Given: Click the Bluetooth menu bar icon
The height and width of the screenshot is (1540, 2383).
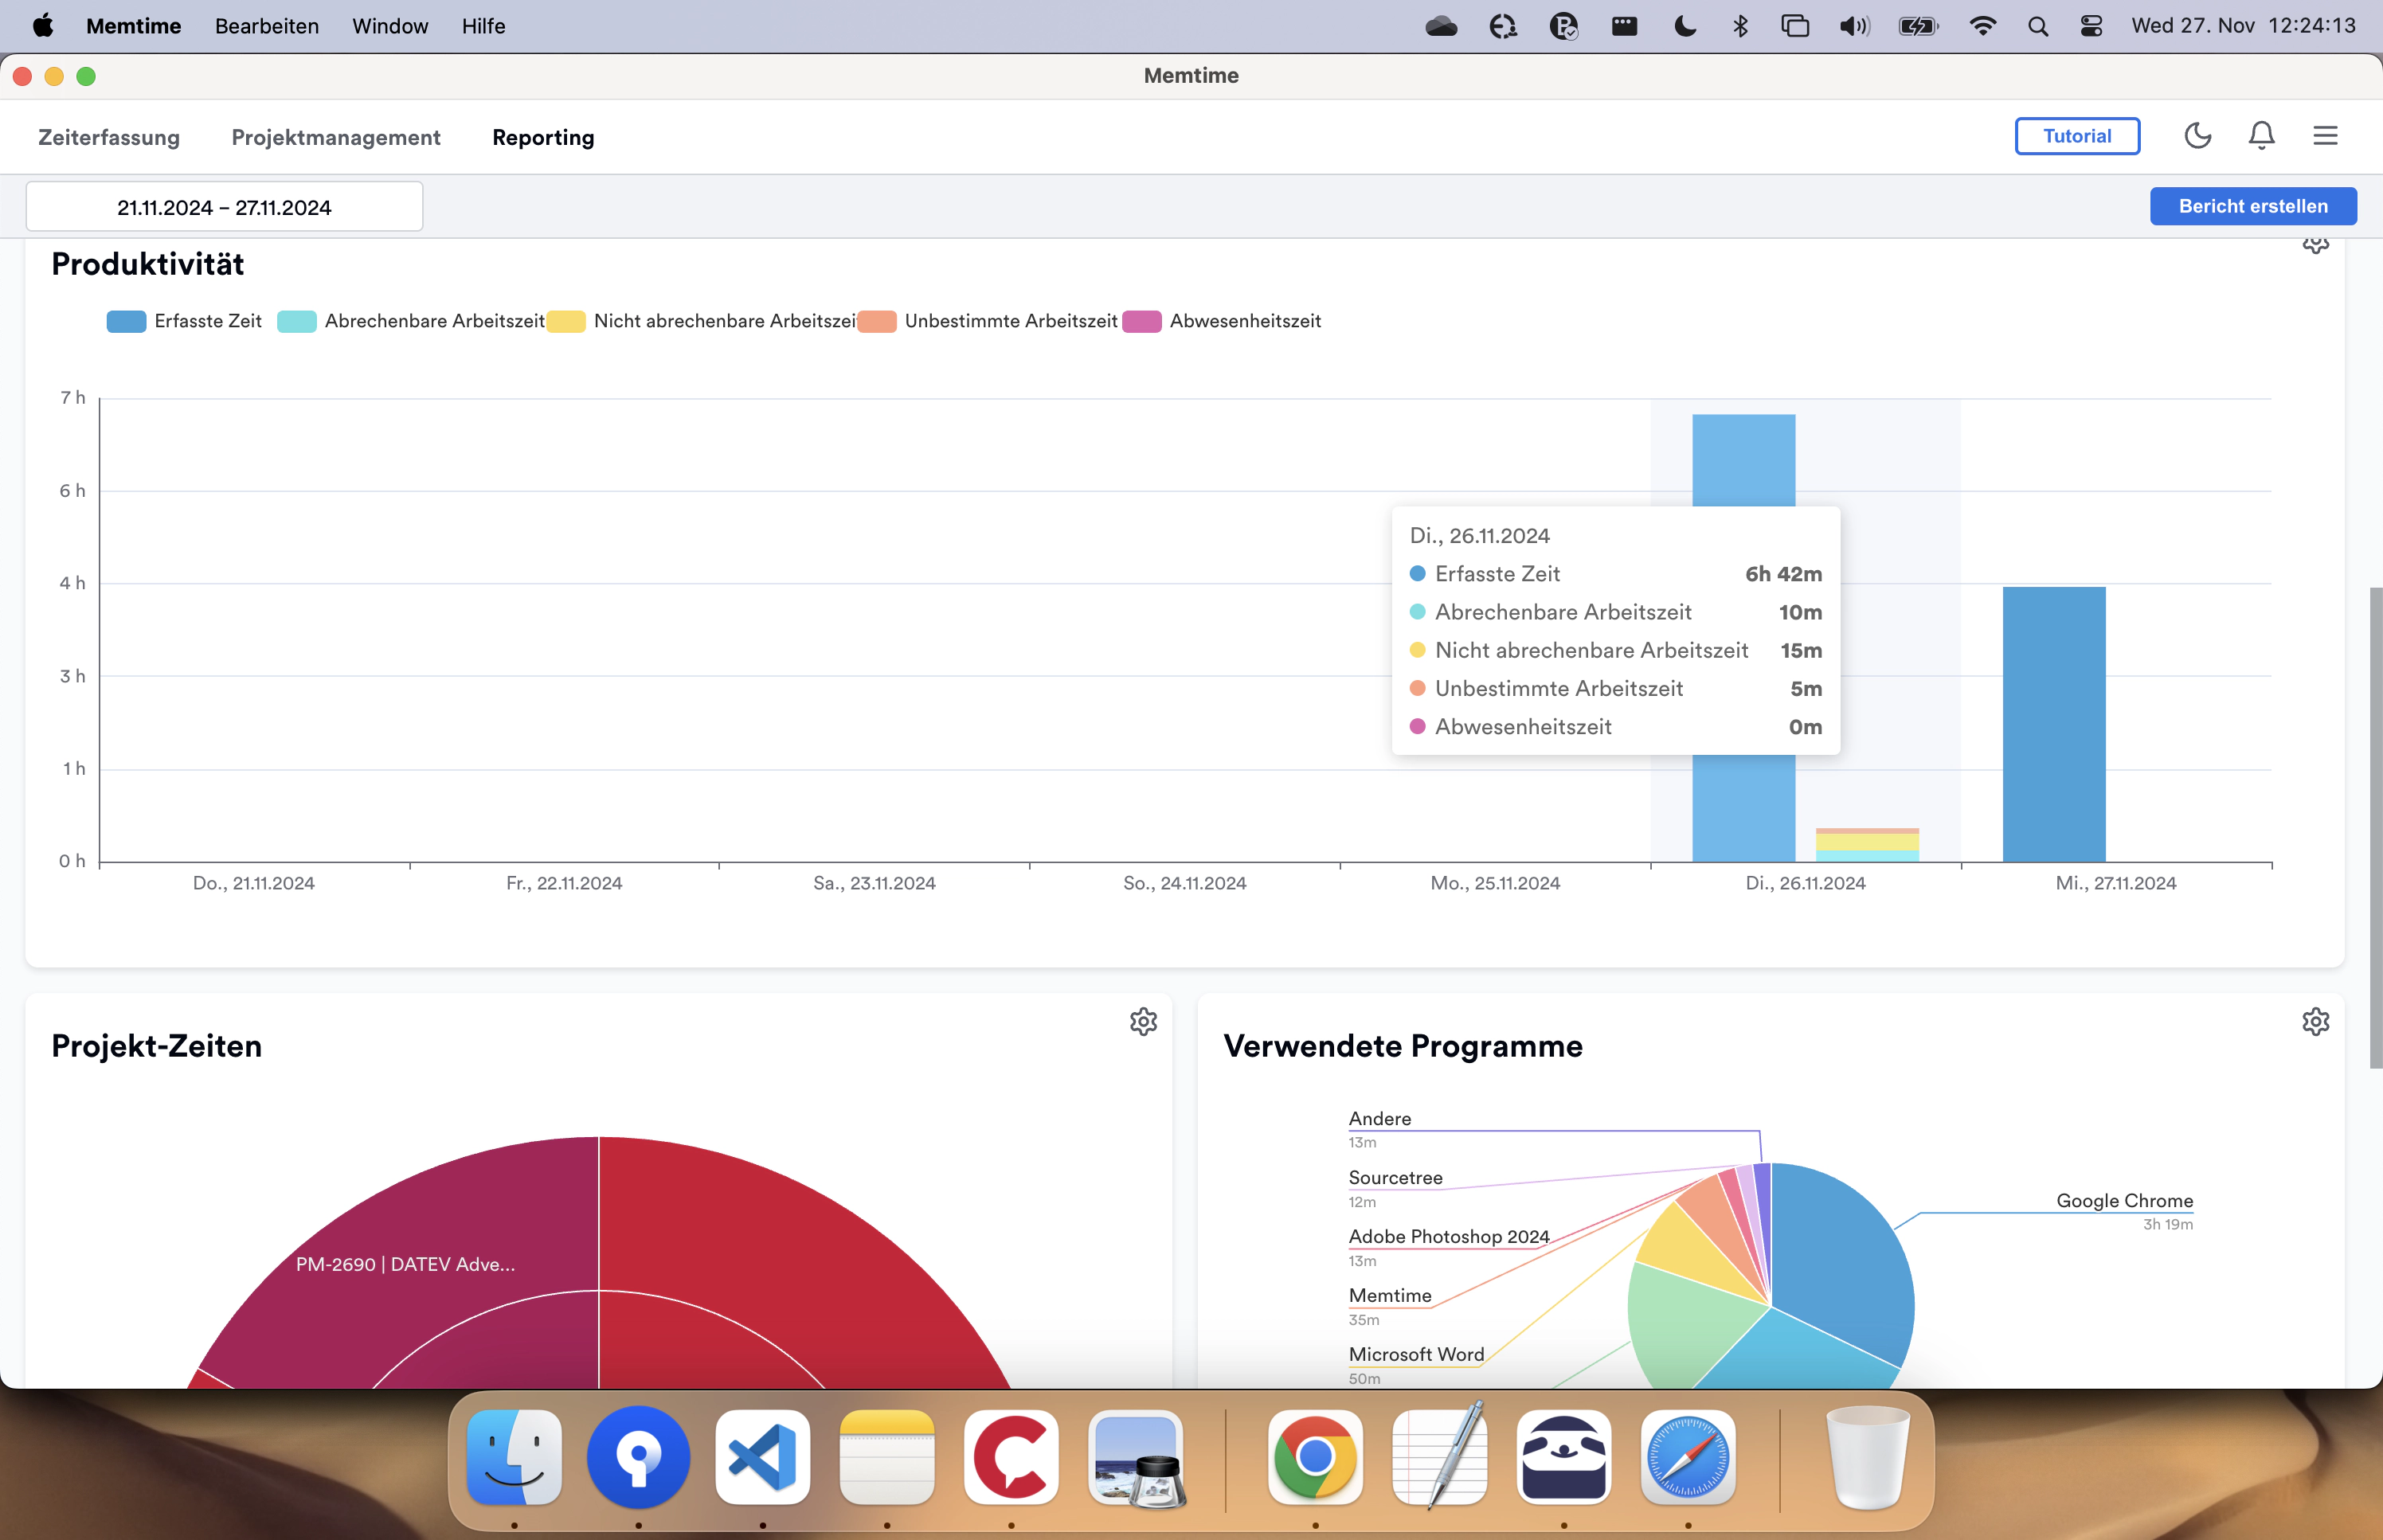Looking at the screenshot, I should tap(1740, 26).
